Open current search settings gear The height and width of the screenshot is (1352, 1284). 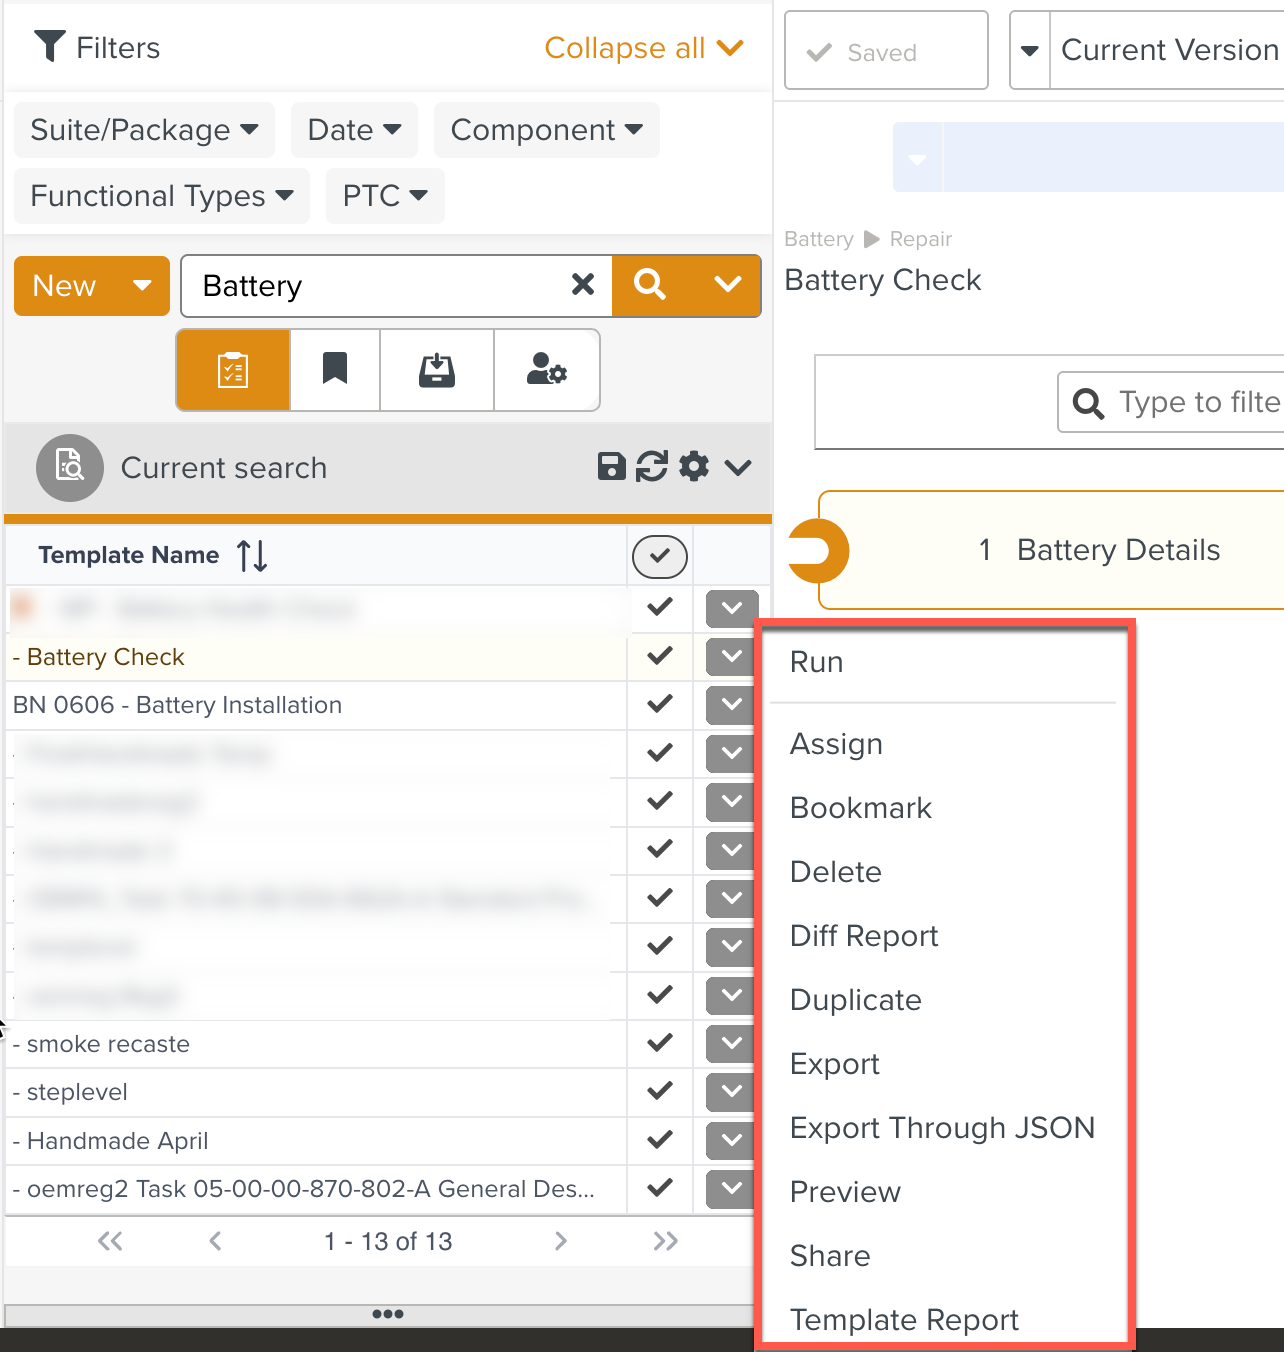[x=694, y=467]
